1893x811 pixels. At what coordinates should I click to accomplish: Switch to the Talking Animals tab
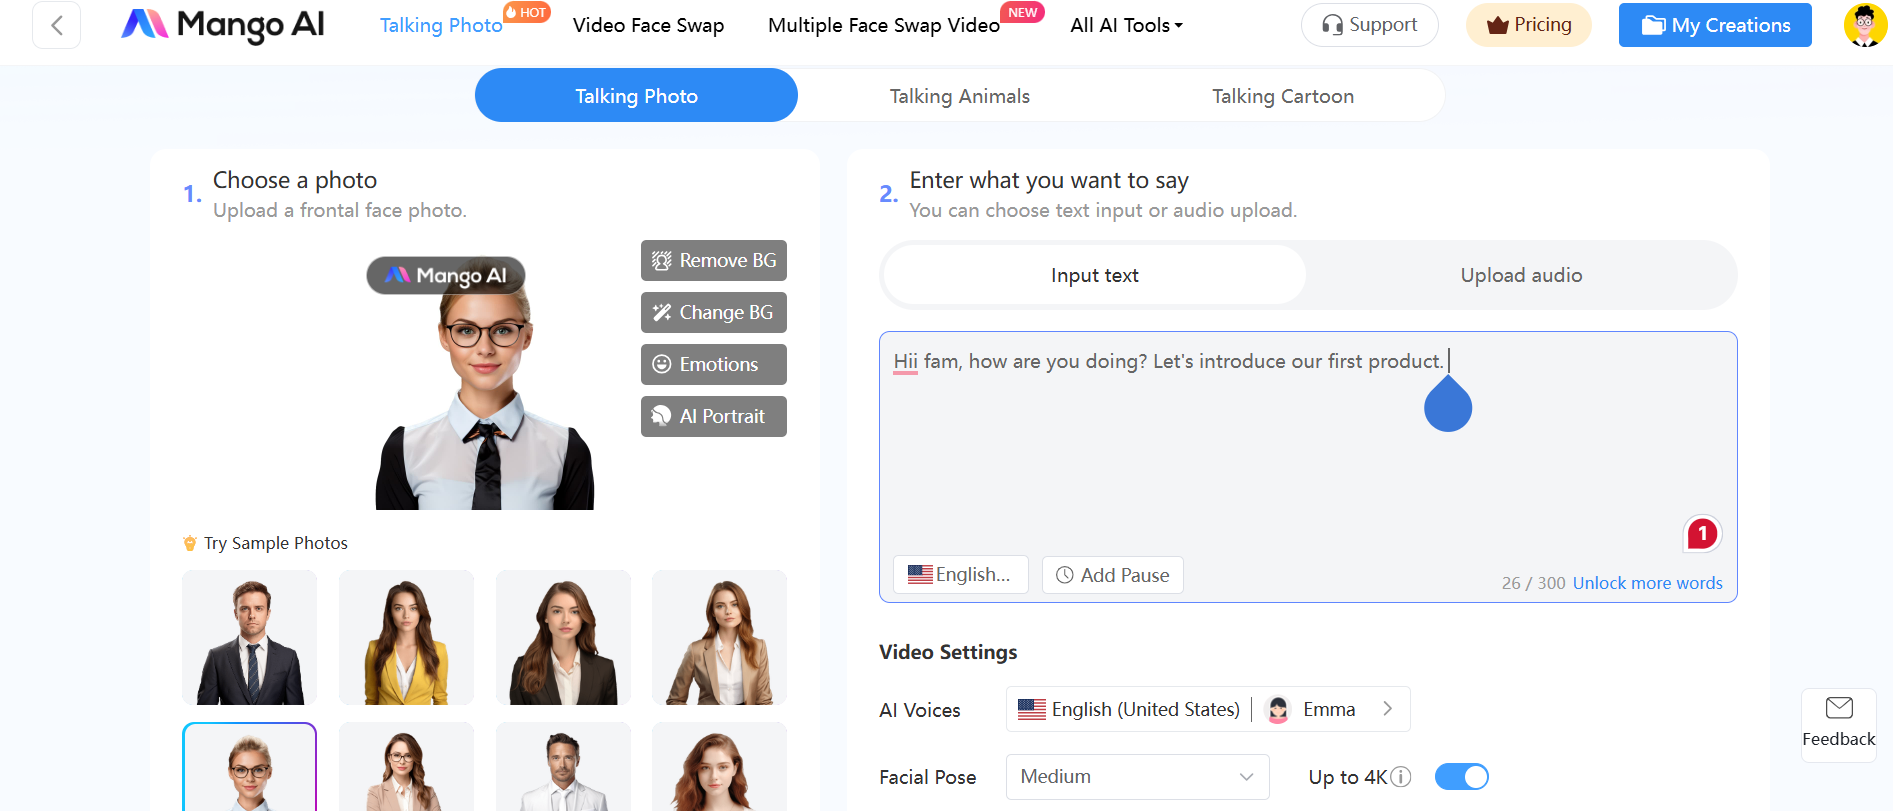point(960,96)
